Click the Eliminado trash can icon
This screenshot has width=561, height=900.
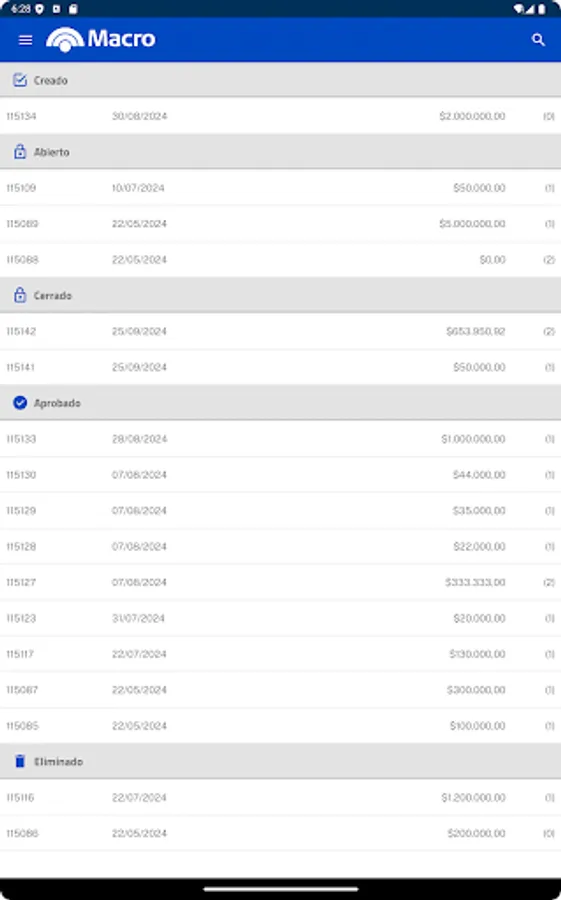20,761
